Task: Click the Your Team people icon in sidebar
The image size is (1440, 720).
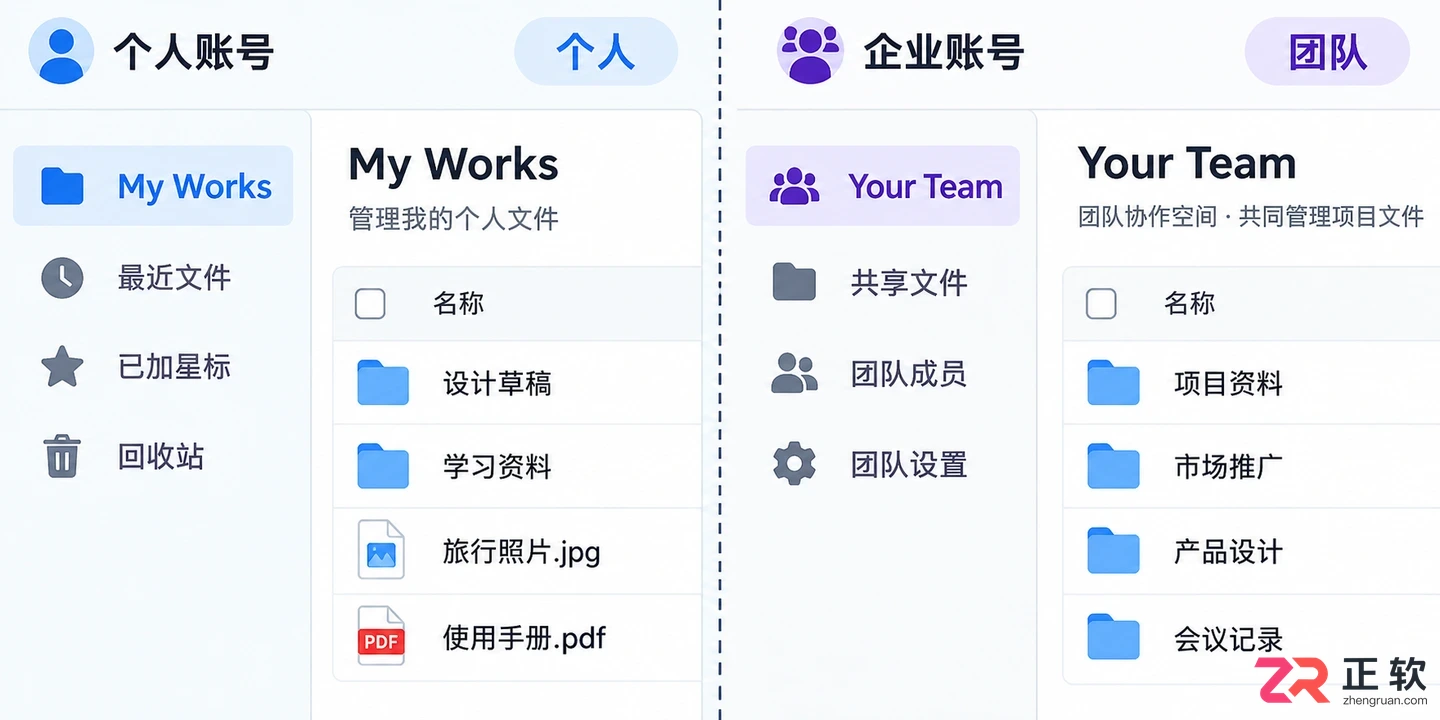Action: coord(794,186)
